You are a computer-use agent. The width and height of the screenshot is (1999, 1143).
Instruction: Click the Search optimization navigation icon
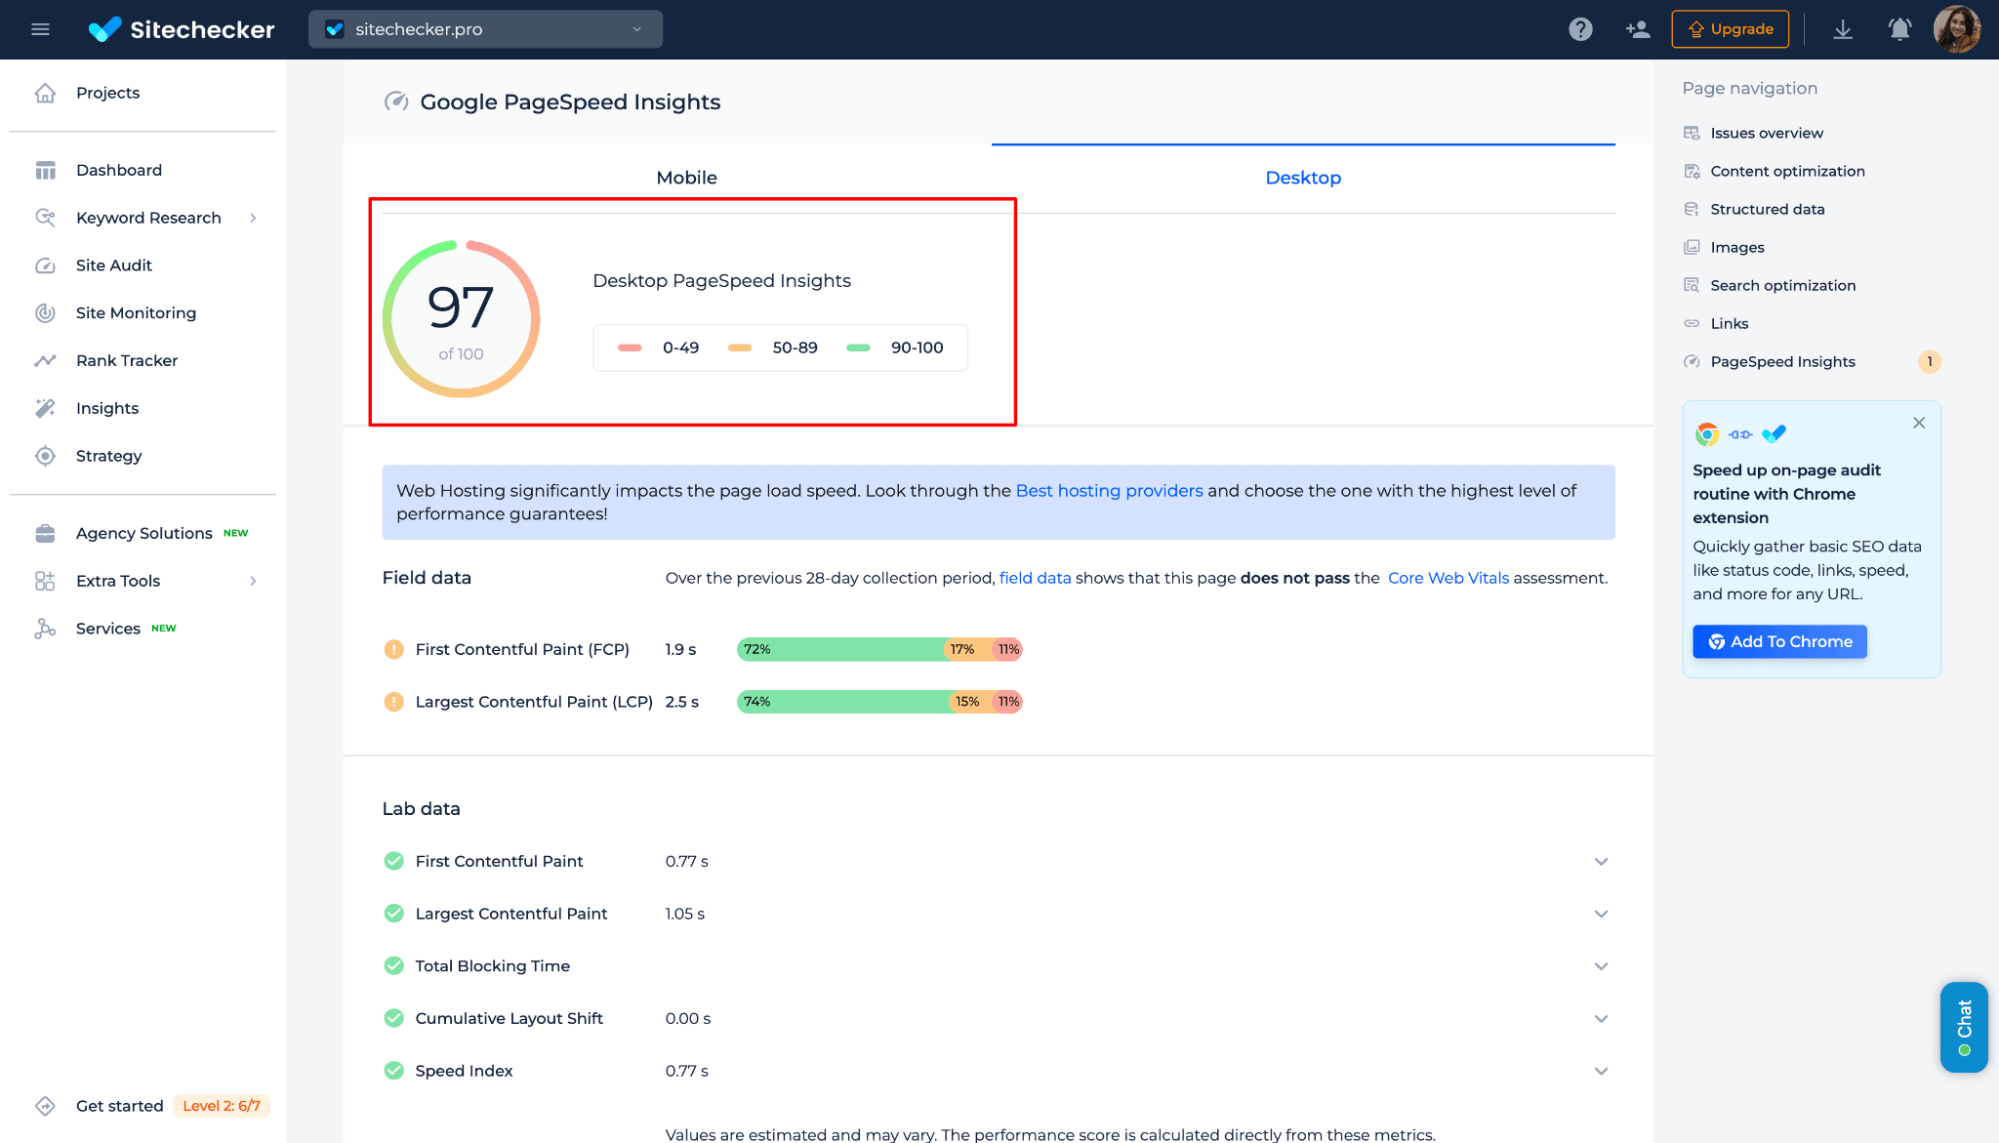click(1691, 285)
